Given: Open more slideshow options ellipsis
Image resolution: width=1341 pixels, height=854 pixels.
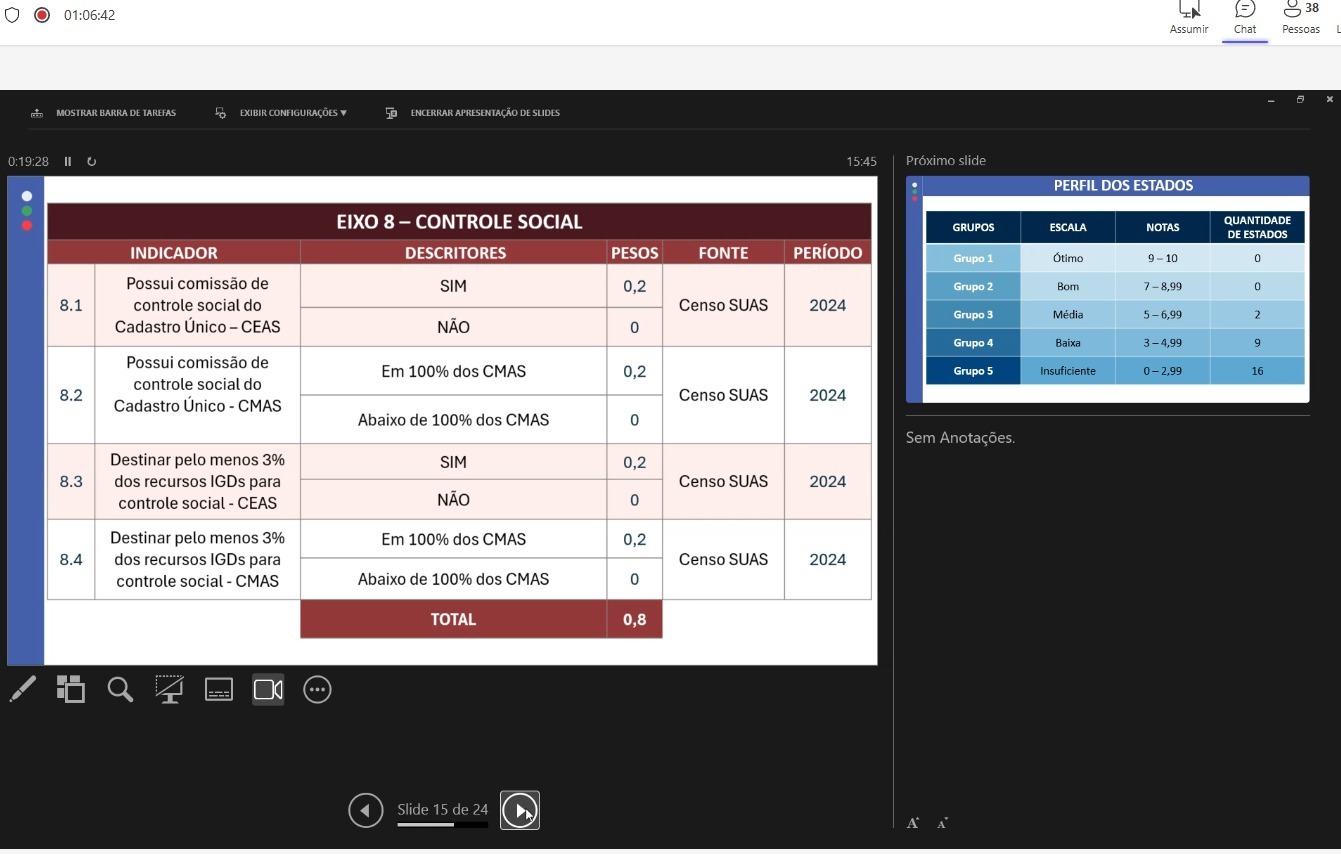Looking at the screenshot, I should click(317, 689).
